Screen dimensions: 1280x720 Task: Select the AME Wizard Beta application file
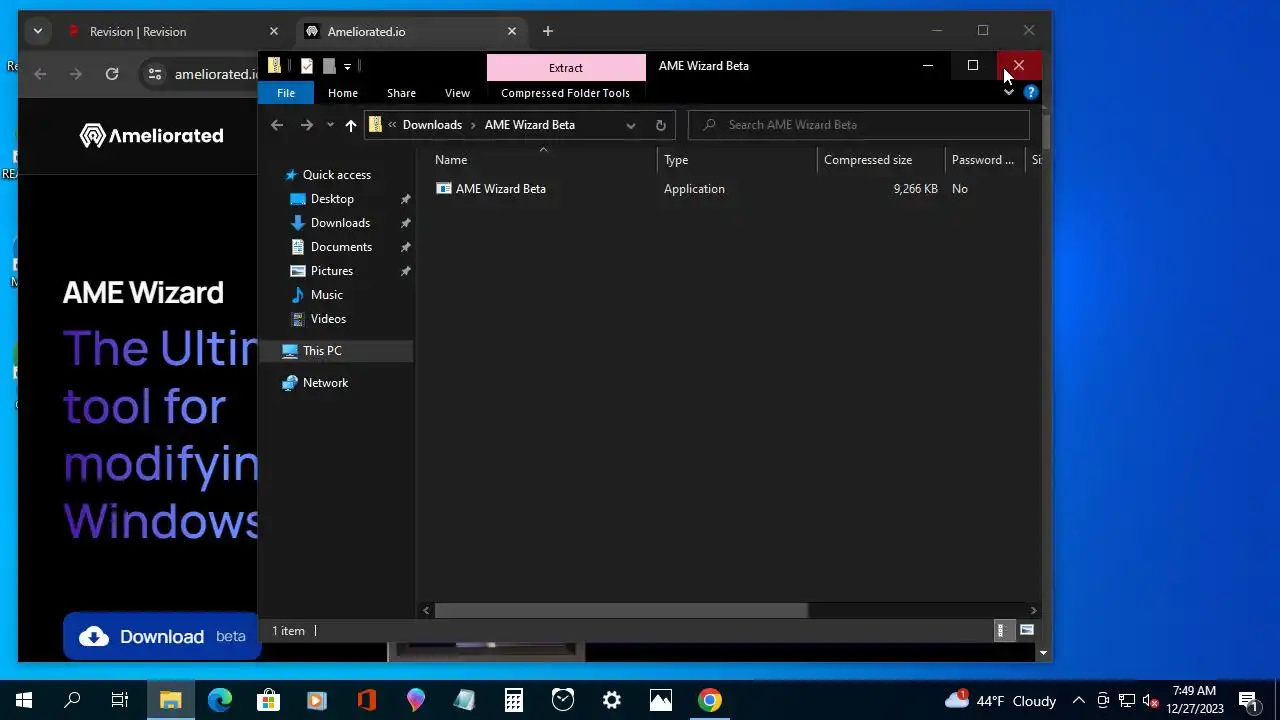[491, 189]
